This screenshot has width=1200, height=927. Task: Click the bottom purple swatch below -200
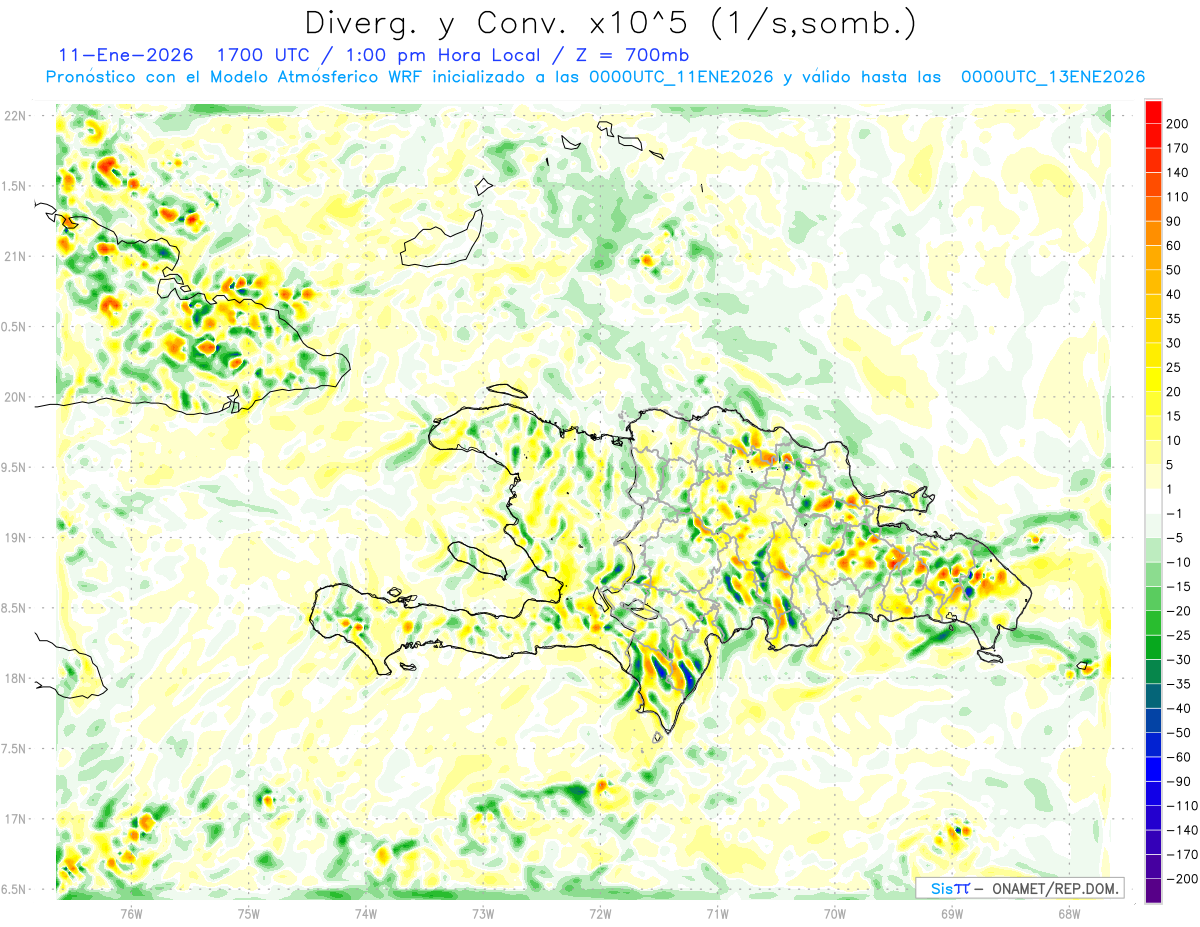[x=1153, y=891]
